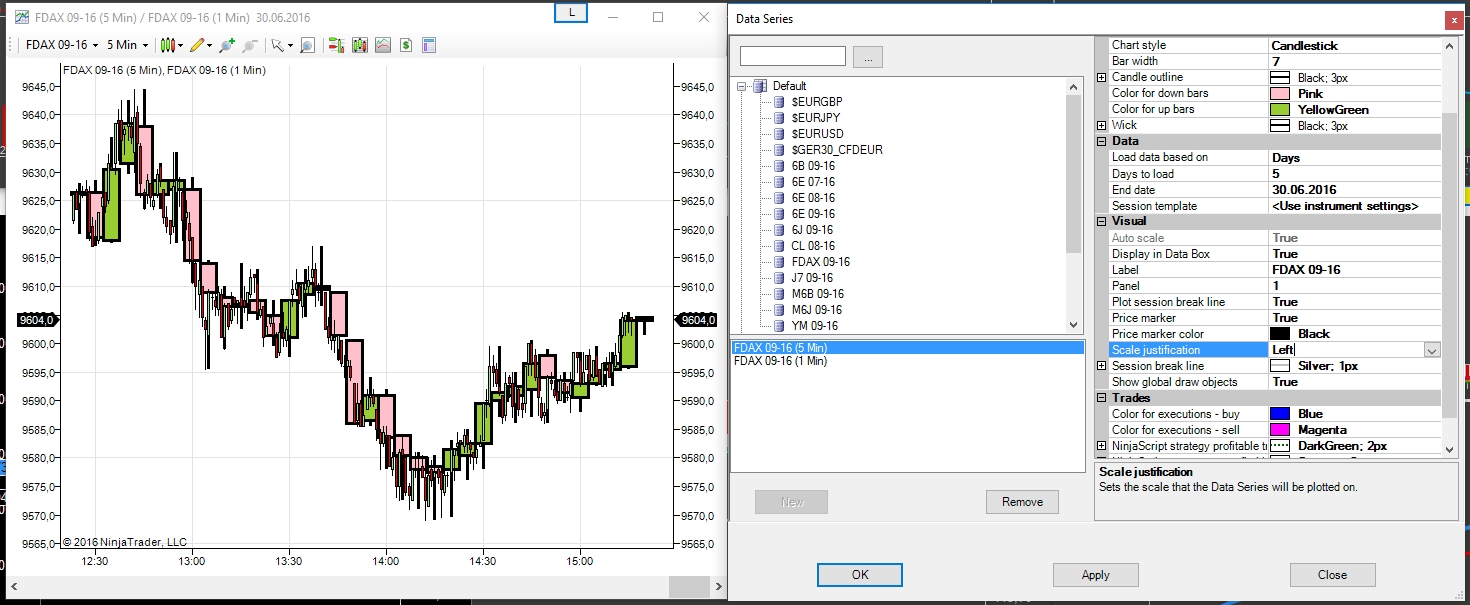Viewport: 1470px width, 605px height.
Task: Select M6B 09-16 in the instrument list
Action: 817,294
